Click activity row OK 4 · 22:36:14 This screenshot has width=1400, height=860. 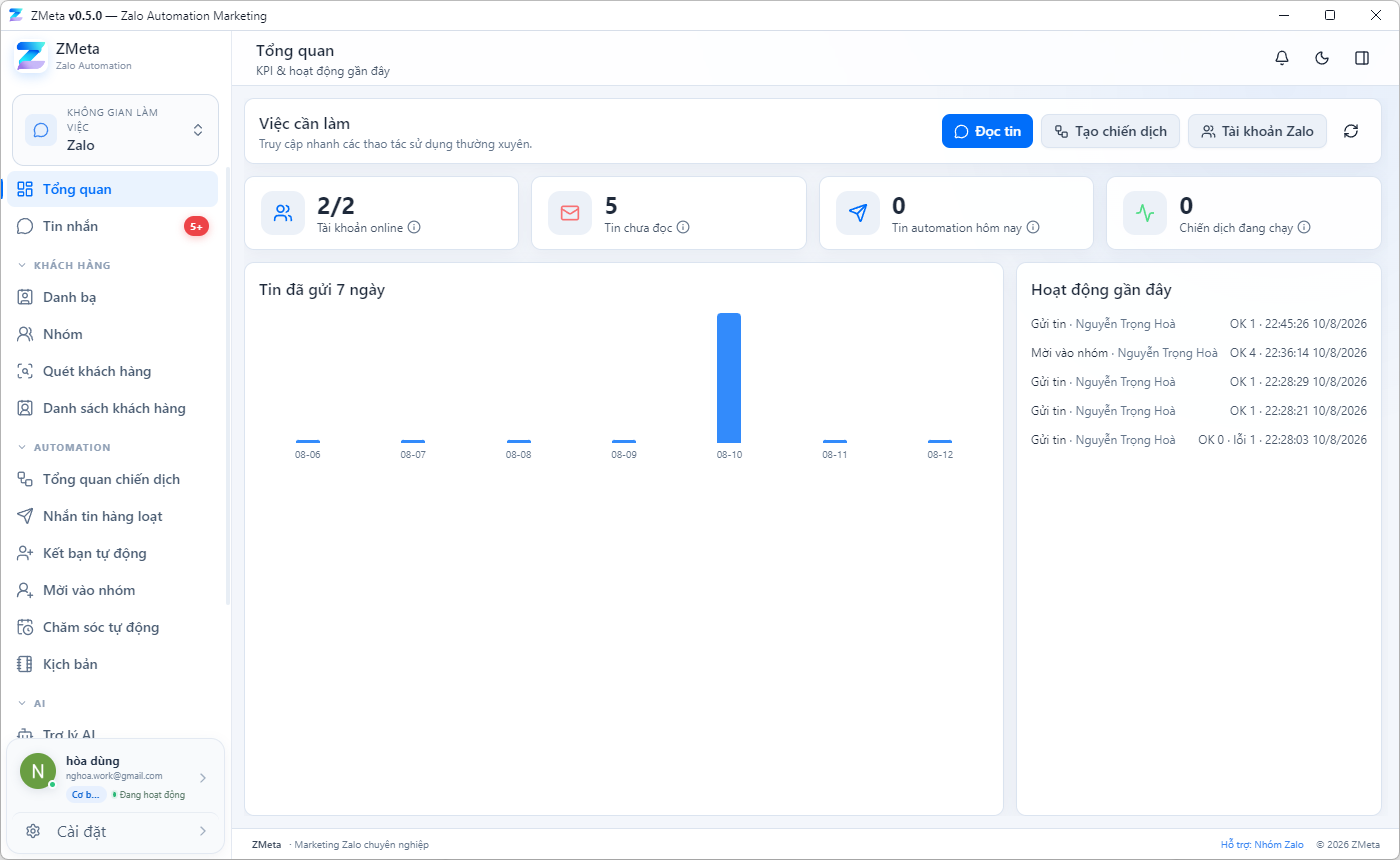[1199, 353]
